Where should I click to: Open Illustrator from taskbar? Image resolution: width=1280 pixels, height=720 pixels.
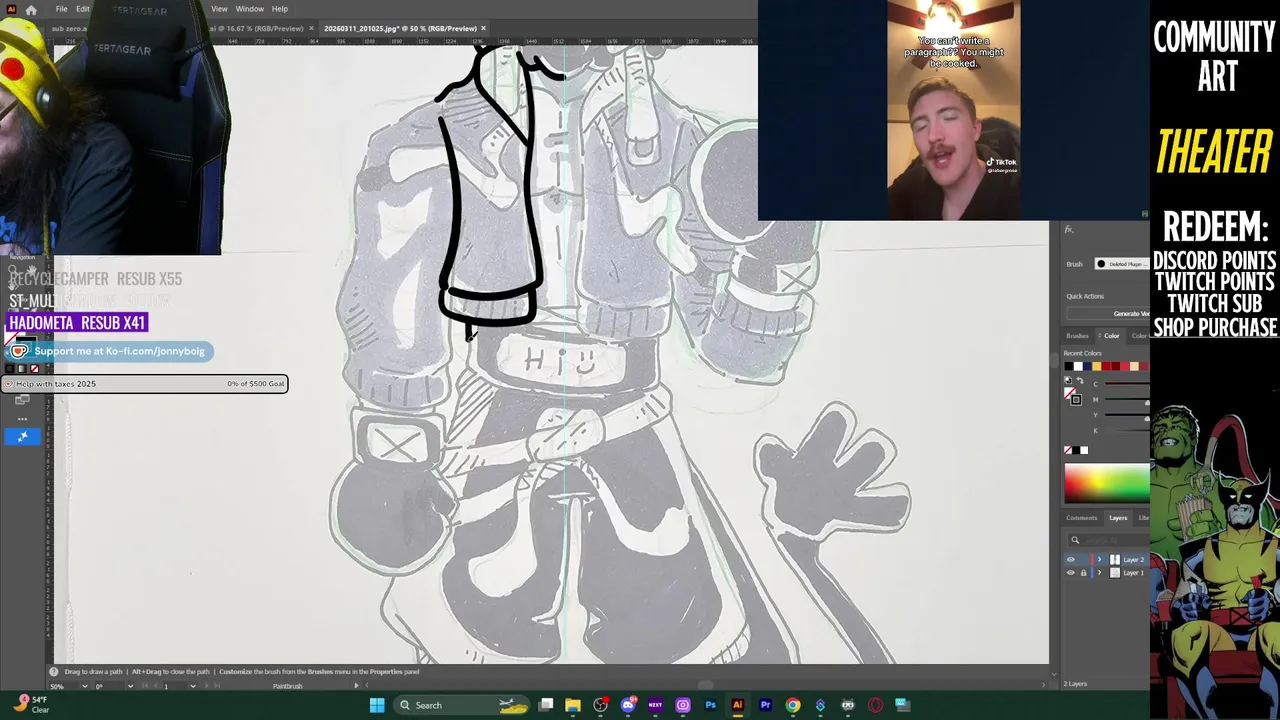(x=737, y=705)
